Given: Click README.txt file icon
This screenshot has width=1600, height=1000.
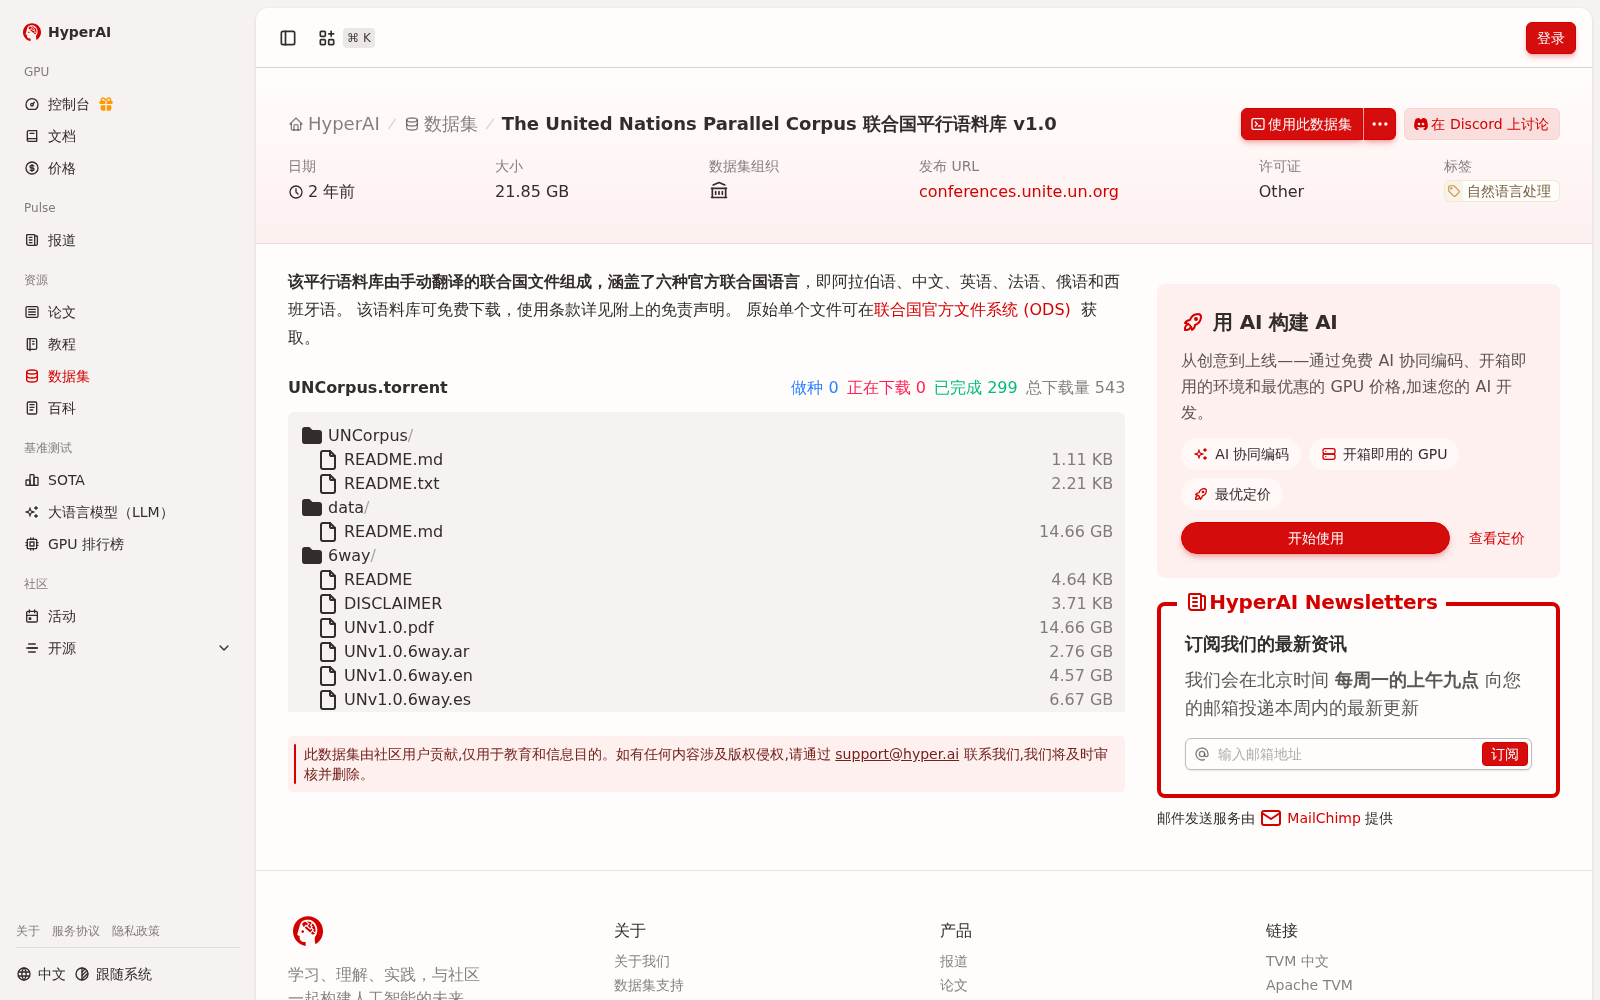Looking at the screenshot, I should click(328, 483).
